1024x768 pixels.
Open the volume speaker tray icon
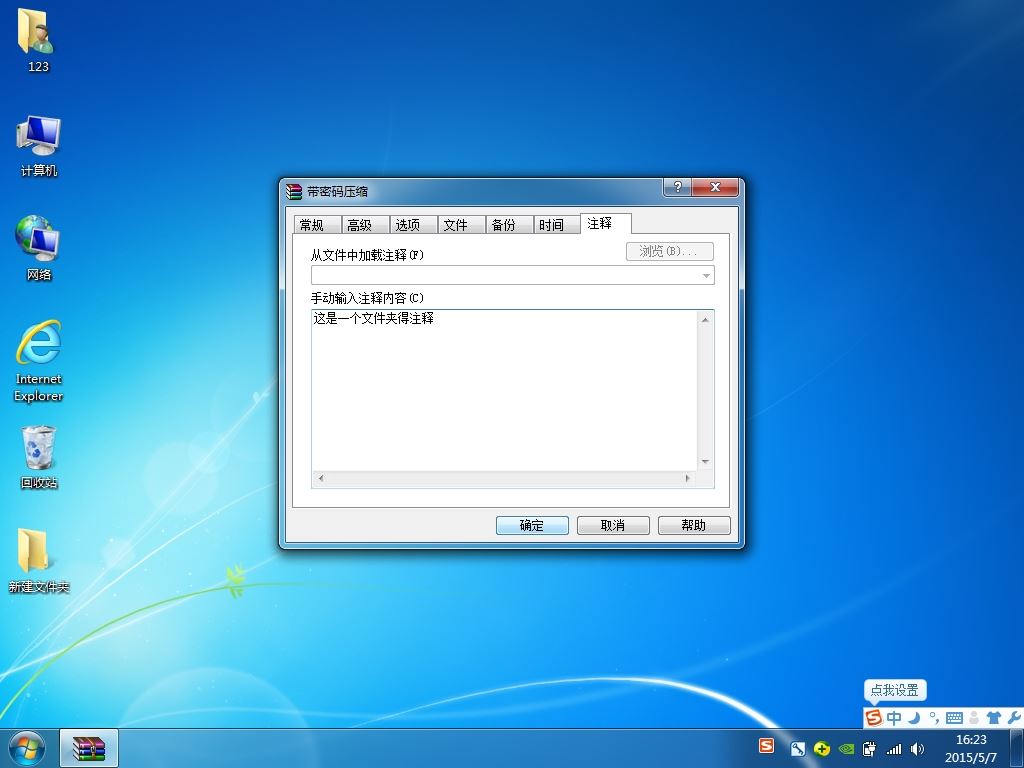click(917, 749)
